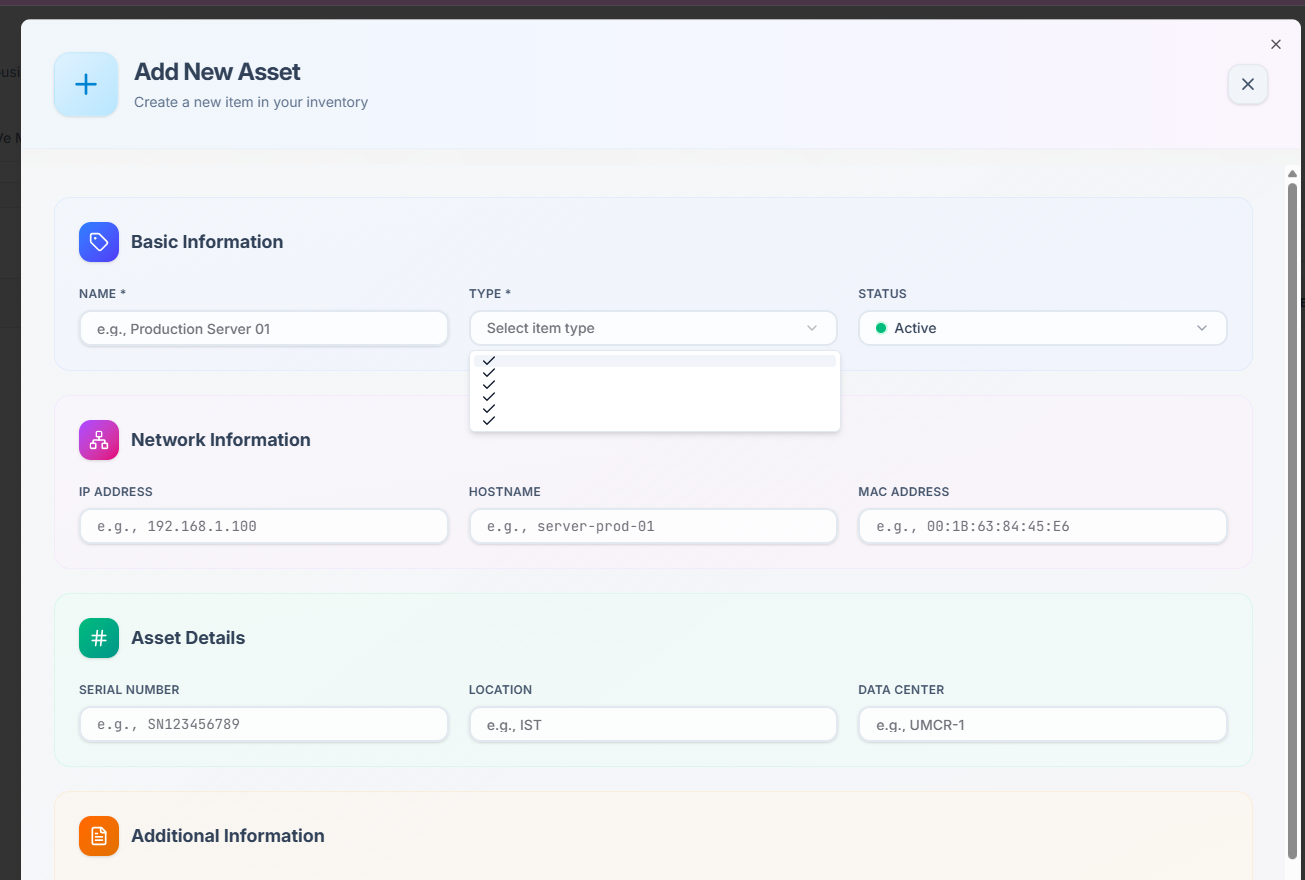Screen dimensions: 1305x880
Task: Click the LOCATION field label
Action: click(501, 690)
